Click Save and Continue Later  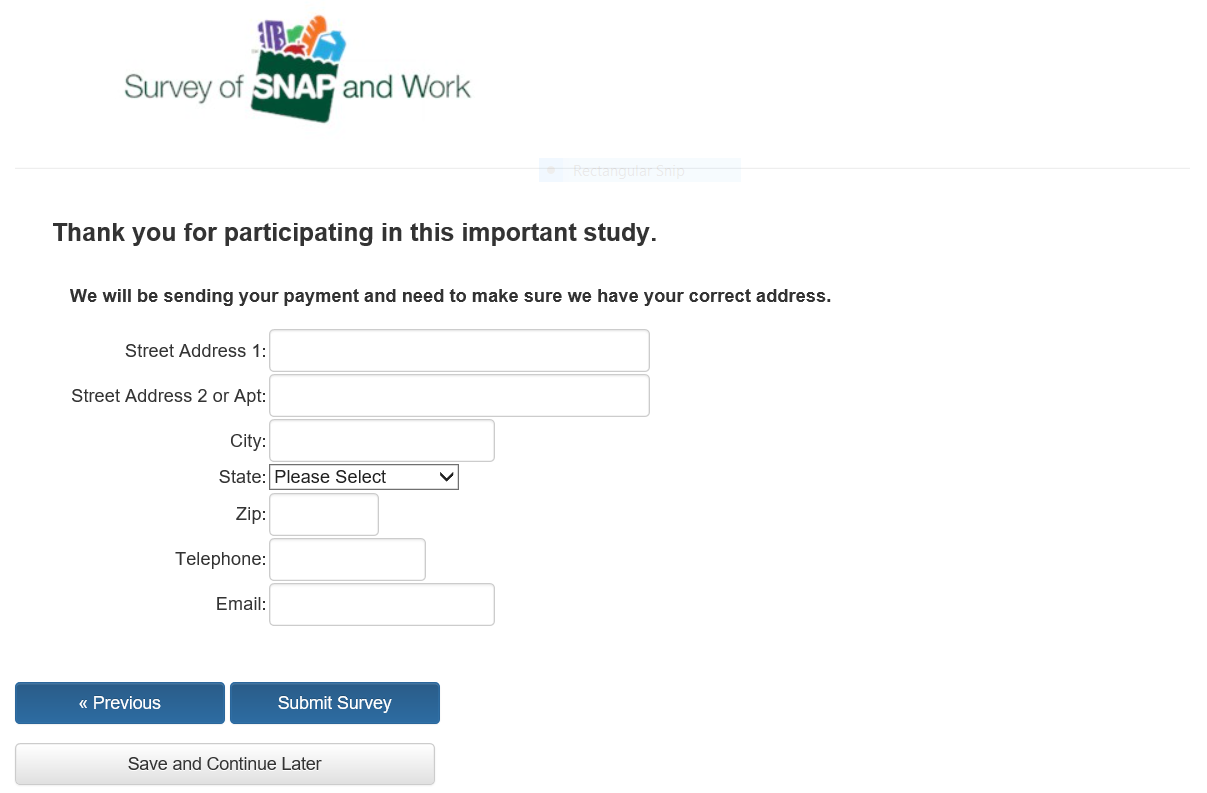click(225, 764)
